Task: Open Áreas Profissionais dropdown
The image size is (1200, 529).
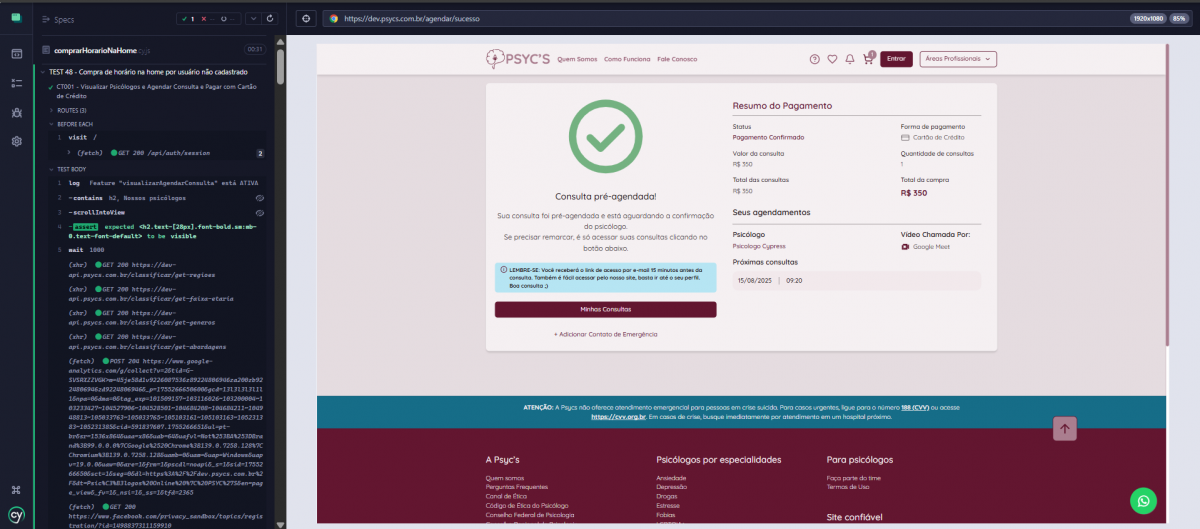Action: point(958,59)
